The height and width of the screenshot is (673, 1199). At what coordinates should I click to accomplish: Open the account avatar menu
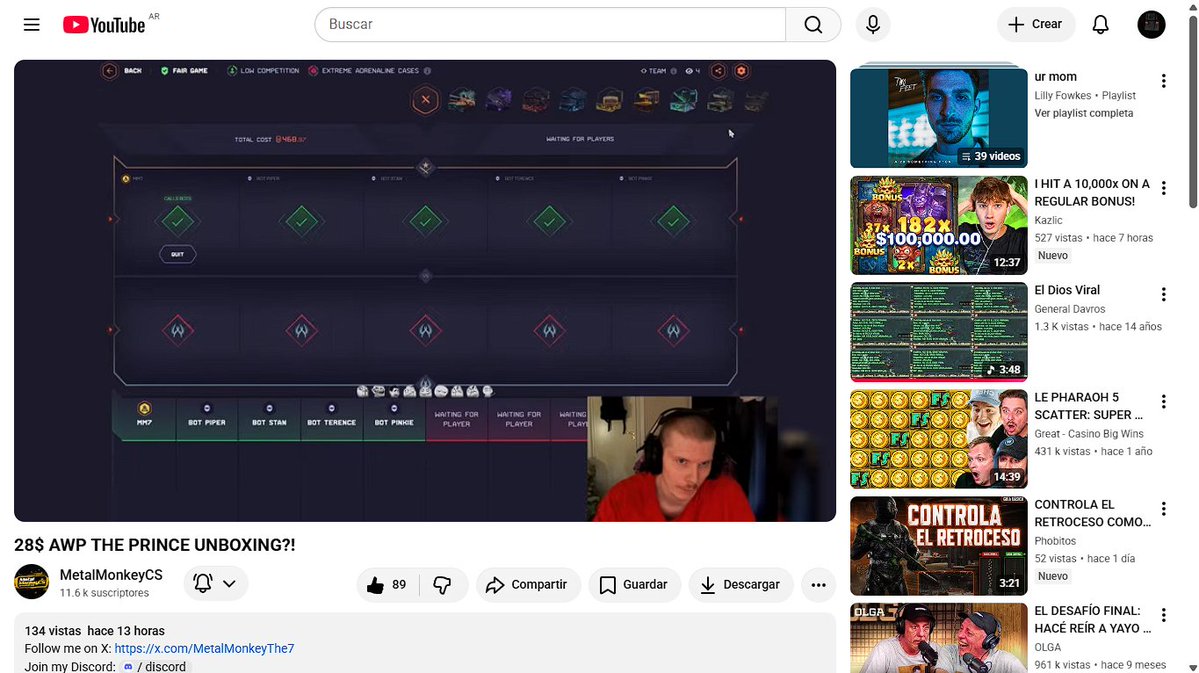click(x=1151, y=24)
